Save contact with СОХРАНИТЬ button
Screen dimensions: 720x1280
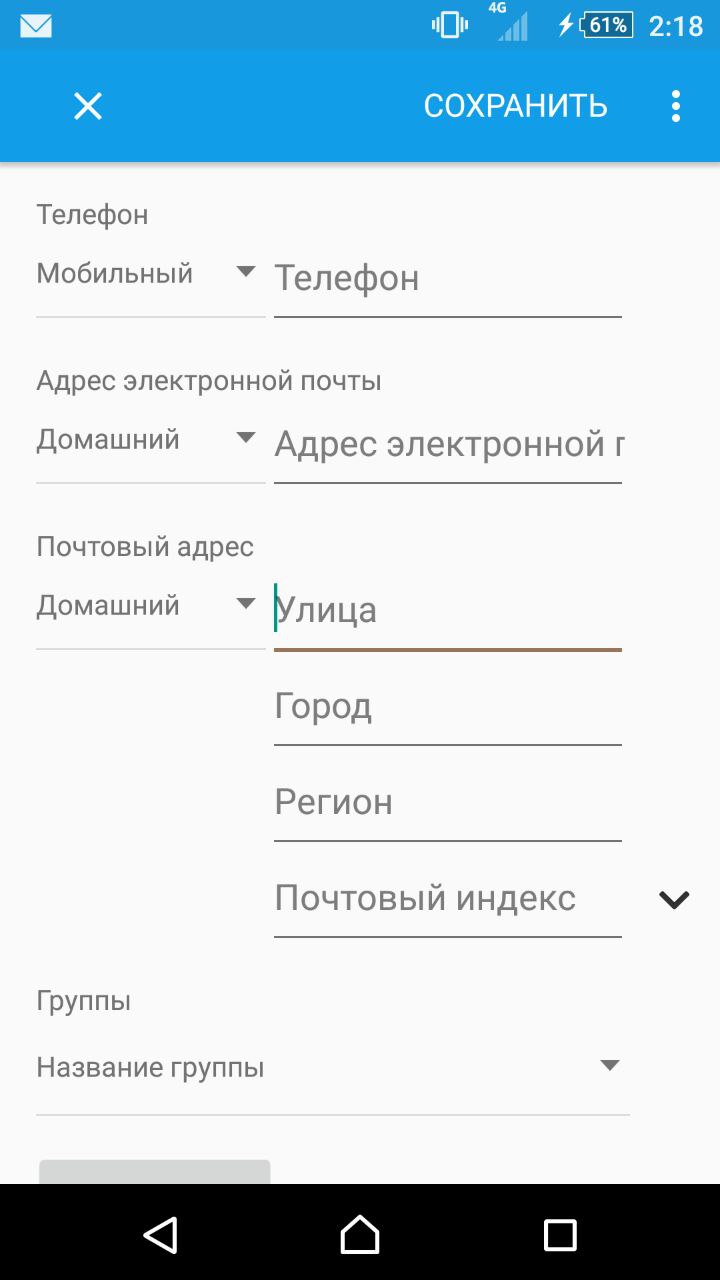[515, 106]
